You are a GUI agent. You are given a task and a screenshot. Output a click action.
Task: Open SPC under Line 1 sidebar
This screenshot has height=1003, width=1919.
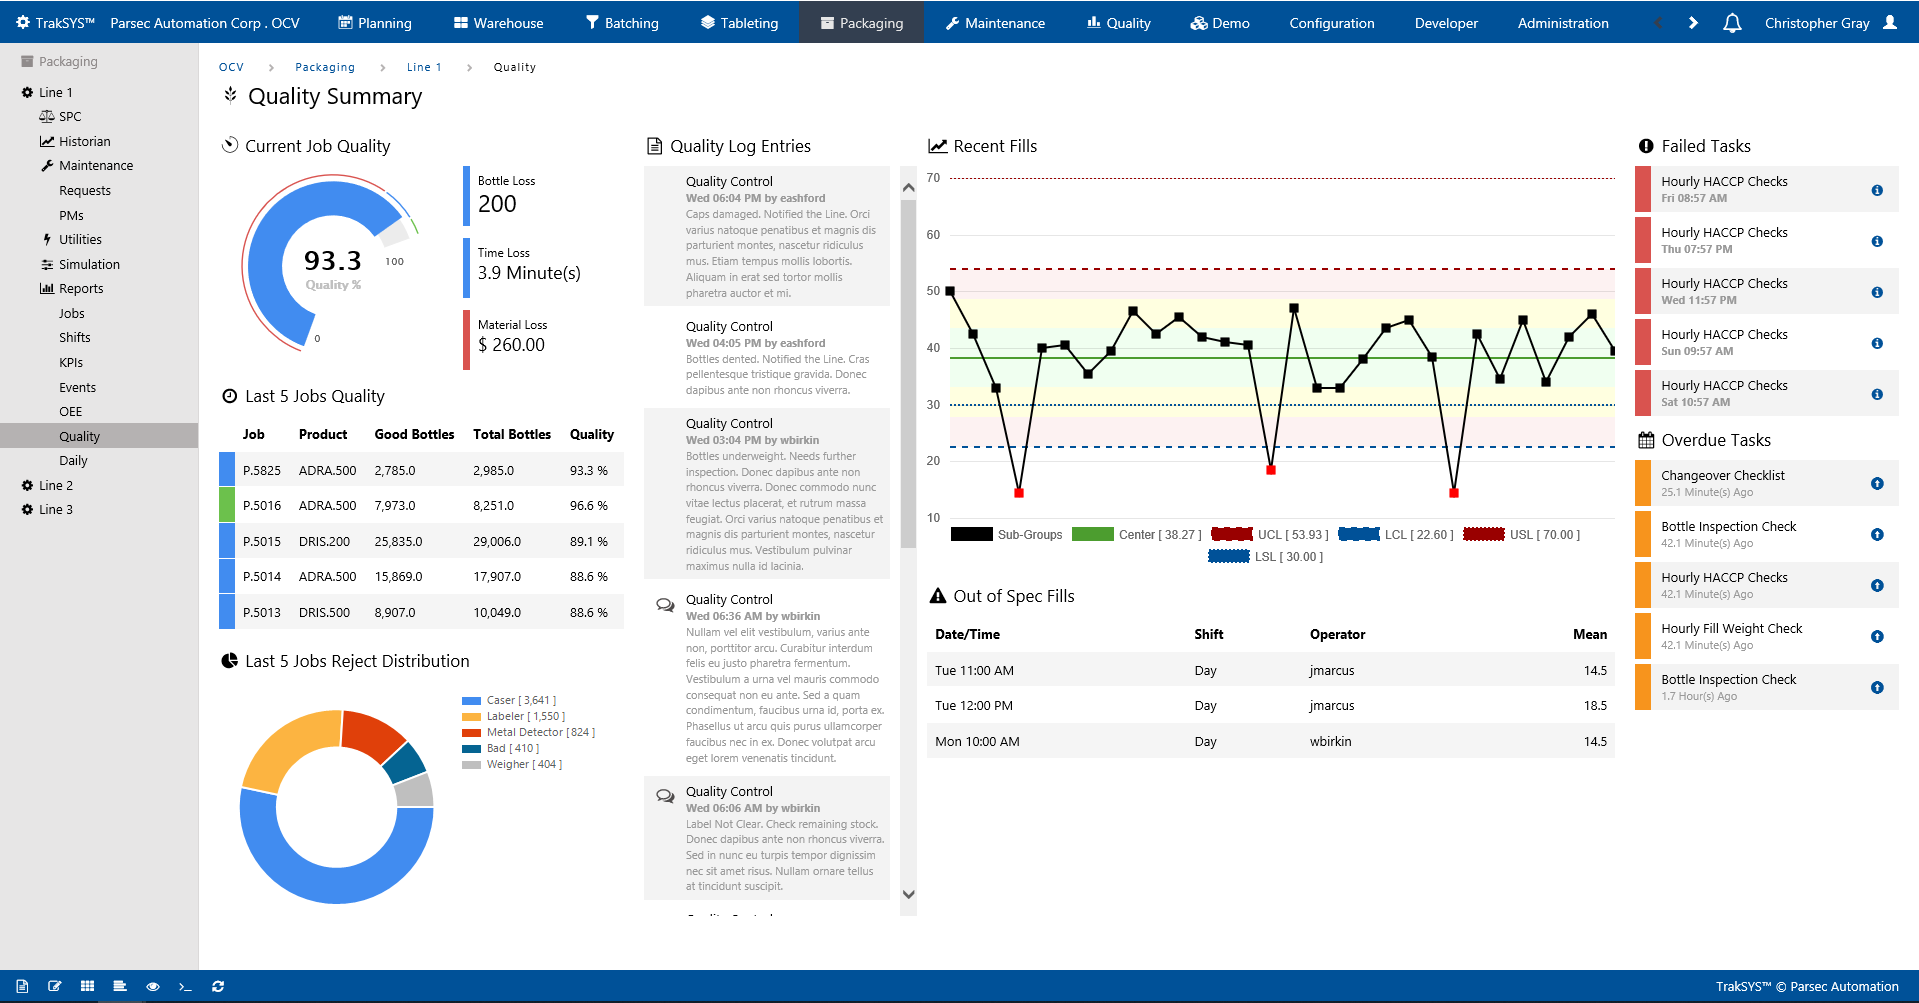[x=69, y=116]
